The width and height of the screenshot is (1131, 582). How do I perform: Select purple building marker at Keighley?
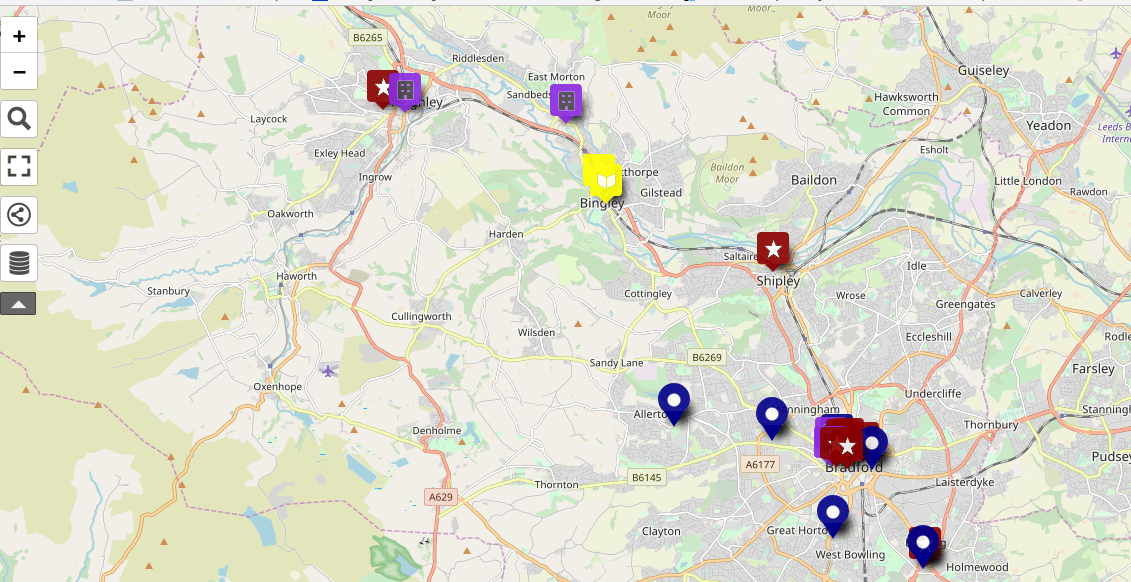tap(406, 90)
